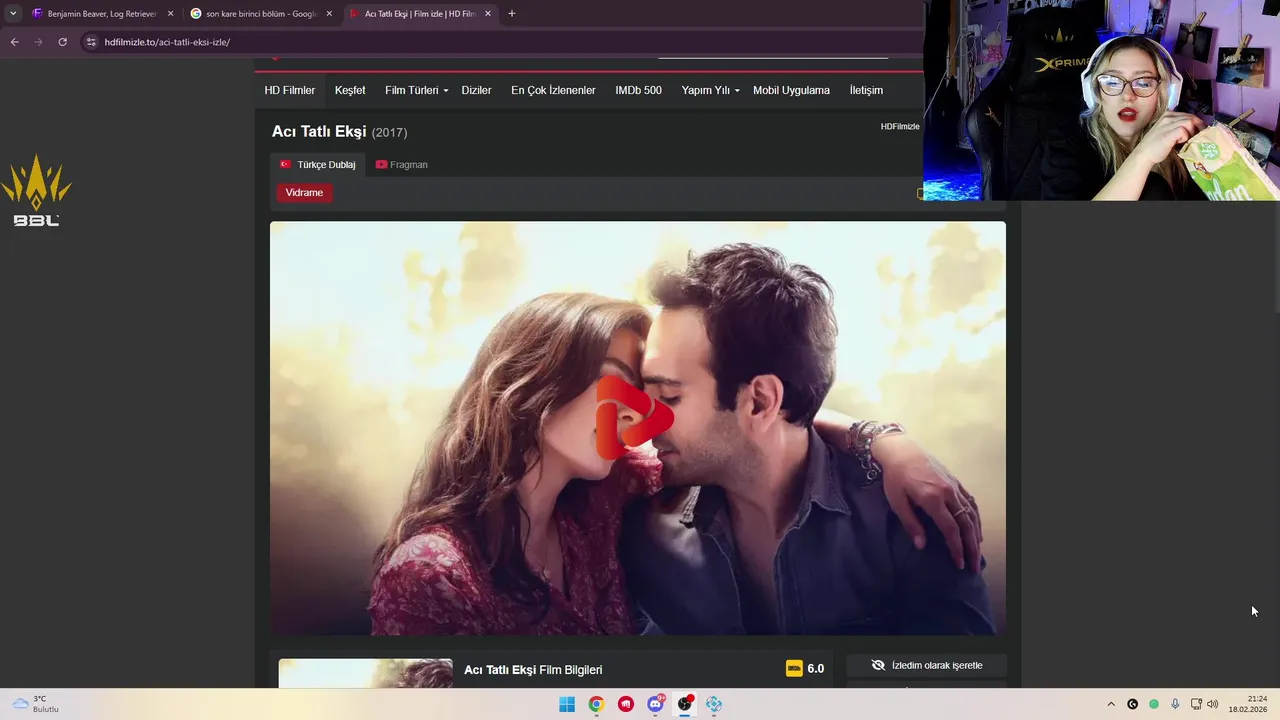Switch to the Fragman tab
Image resolution: width=1280 pixels, height=720 pixels.
click(x=402, y=164)
